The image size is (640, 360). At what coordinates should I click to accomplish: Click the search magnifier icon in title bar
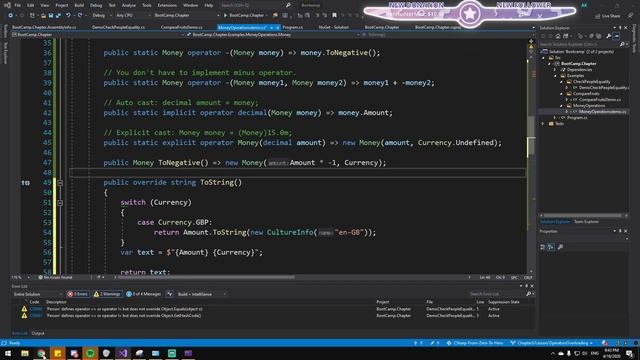(x=288, y=5)
